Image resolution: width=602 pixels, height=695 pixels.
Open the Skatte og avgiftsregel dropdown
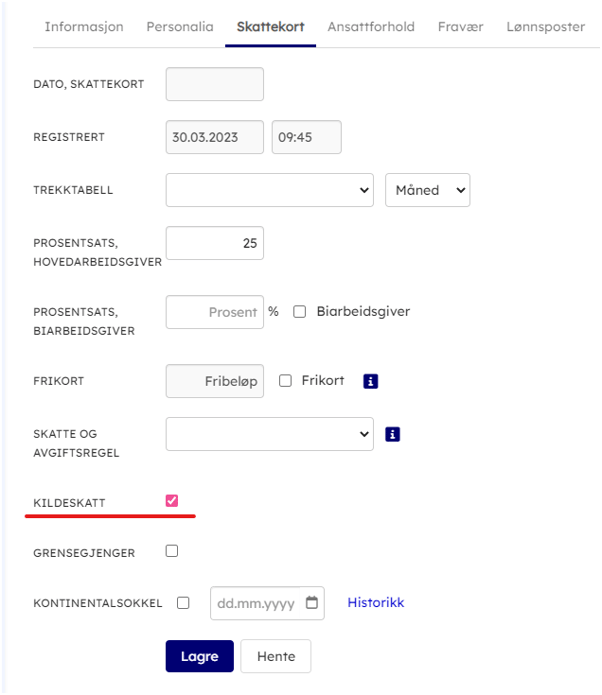[270, 434]
